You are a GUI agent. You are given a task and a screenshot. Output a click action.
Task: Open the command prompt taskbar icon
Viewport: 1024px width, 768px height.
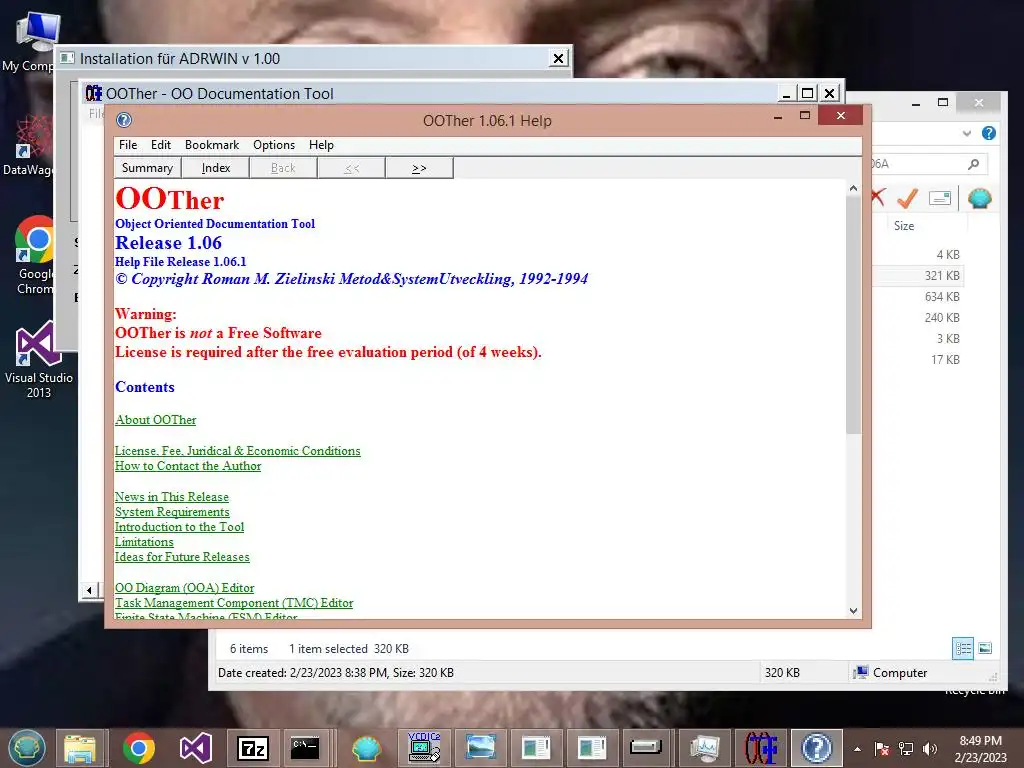click(x=305, y=748)
